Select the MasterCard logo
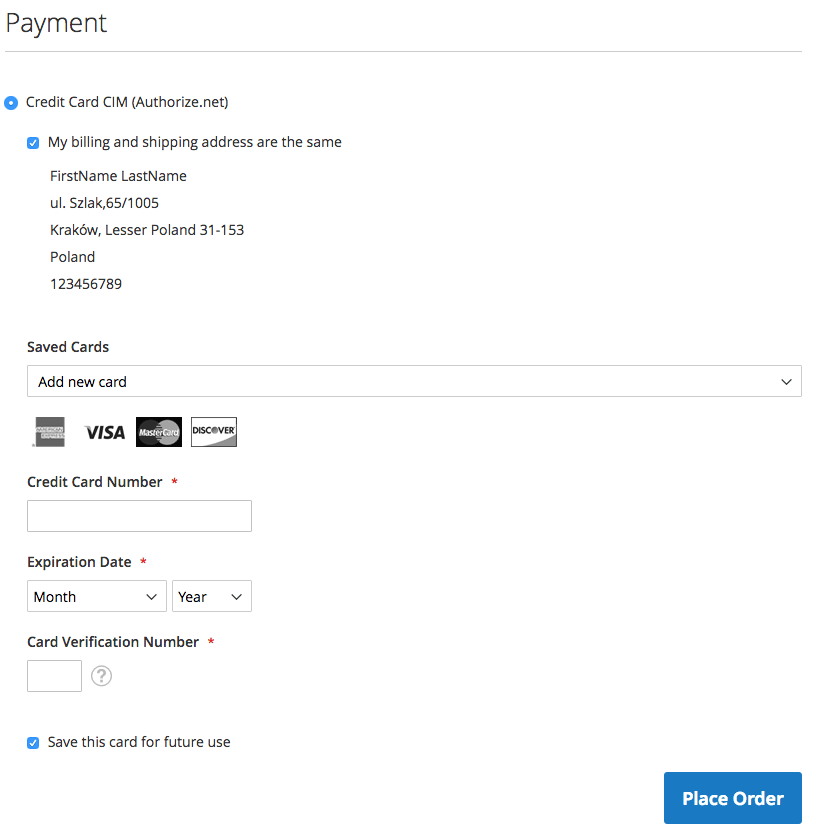Image resolution: width=816 pixels, height=835 pixels. pyautogui.click(x=159, y=432)
